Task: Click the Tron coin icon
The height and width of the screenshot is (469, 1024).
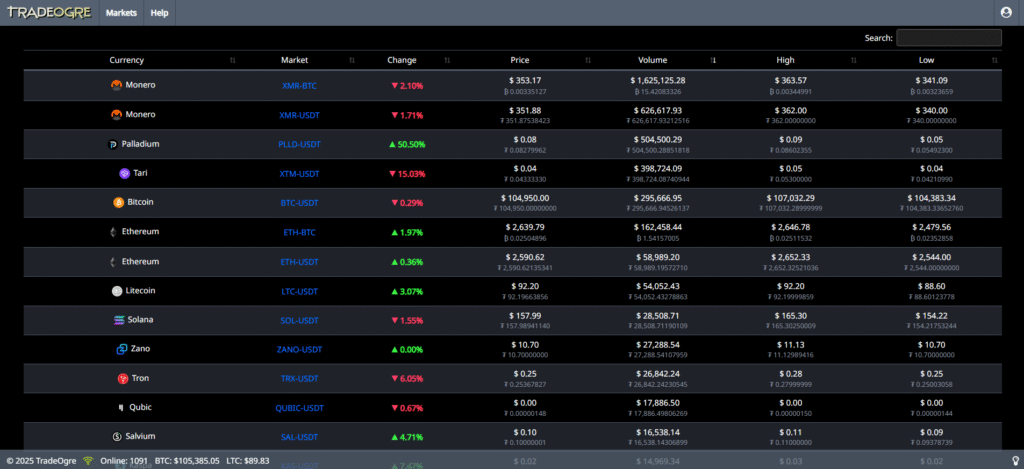Action: click(x=123, y=379)
